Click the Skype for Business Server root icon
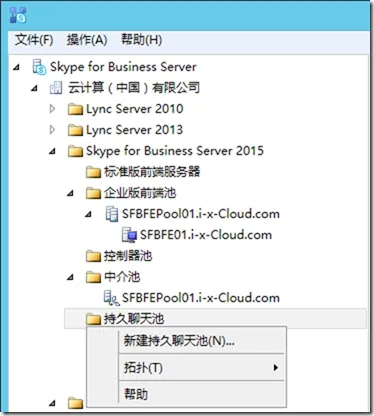This screenshot has width=374, height=416. click(x=39, y=67)
